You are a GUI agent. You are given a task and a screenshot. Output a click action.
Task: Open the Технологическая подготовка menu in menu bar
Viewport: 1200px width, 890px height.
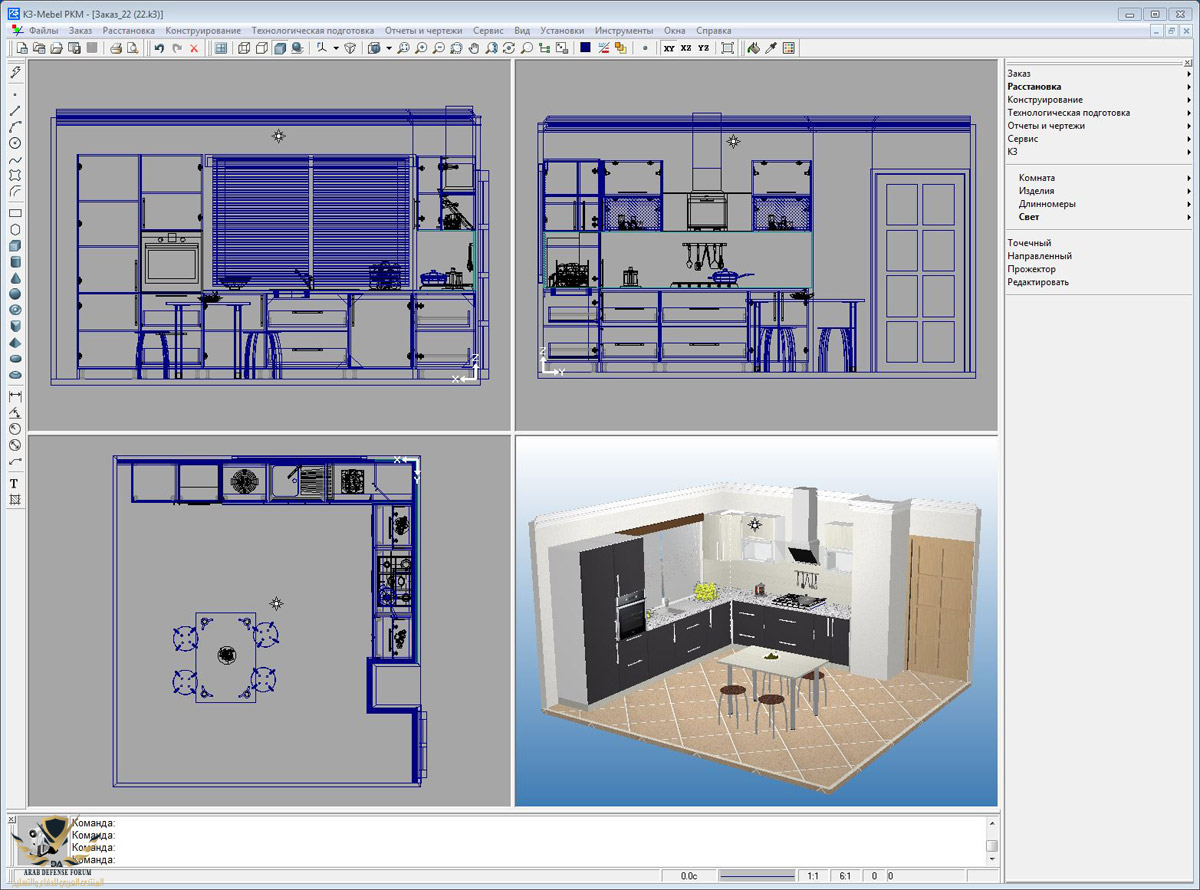point(313,31)
